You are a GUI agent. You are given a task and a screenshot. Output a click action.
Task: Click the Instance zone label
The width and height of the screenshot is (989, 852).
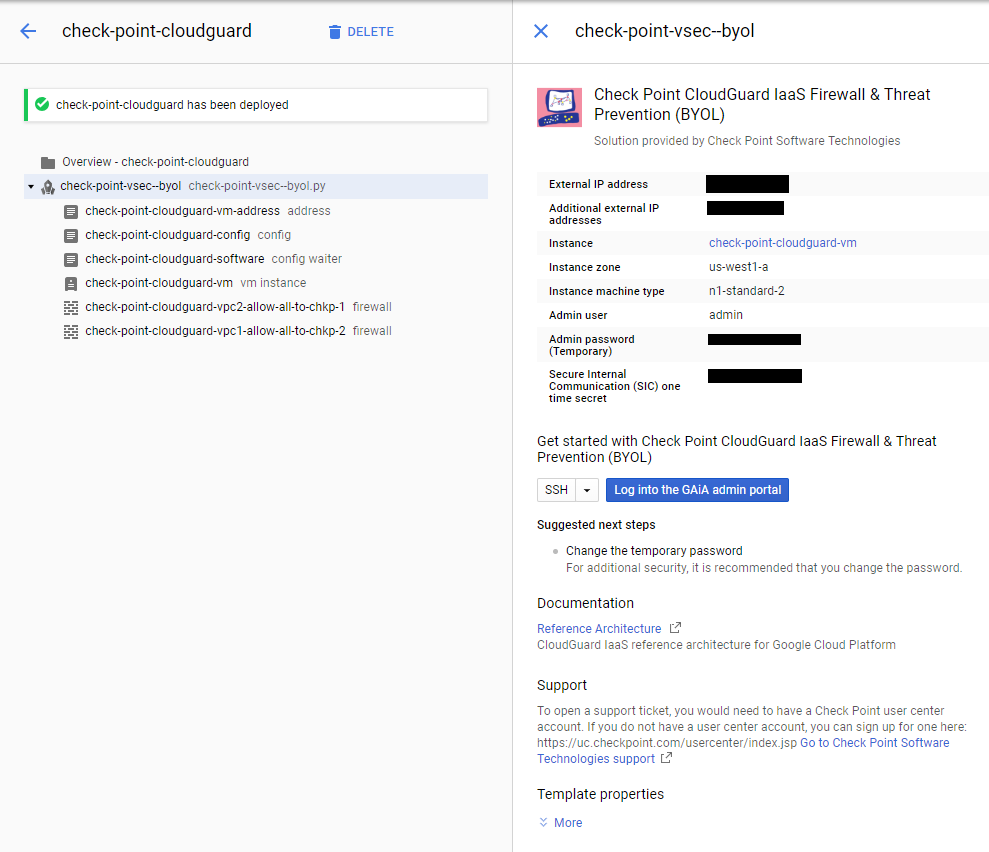pyautogui.click(x=584, y=267)
